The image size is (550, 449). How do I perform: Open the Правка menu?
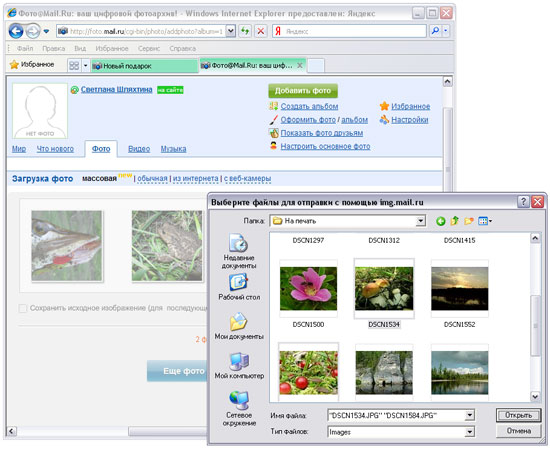coord(54,48)
